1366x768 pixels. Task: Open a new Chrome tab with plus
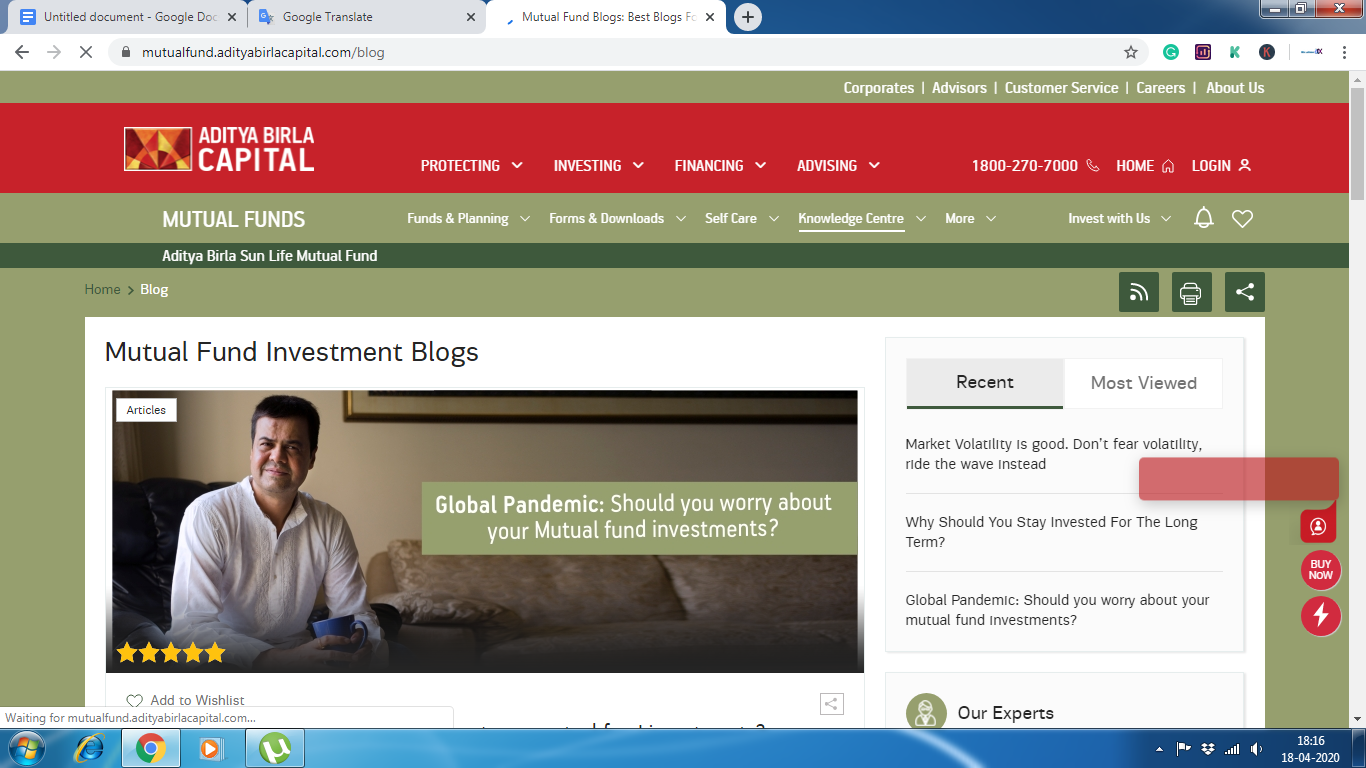pyautogui.click(x=747, y=17)
